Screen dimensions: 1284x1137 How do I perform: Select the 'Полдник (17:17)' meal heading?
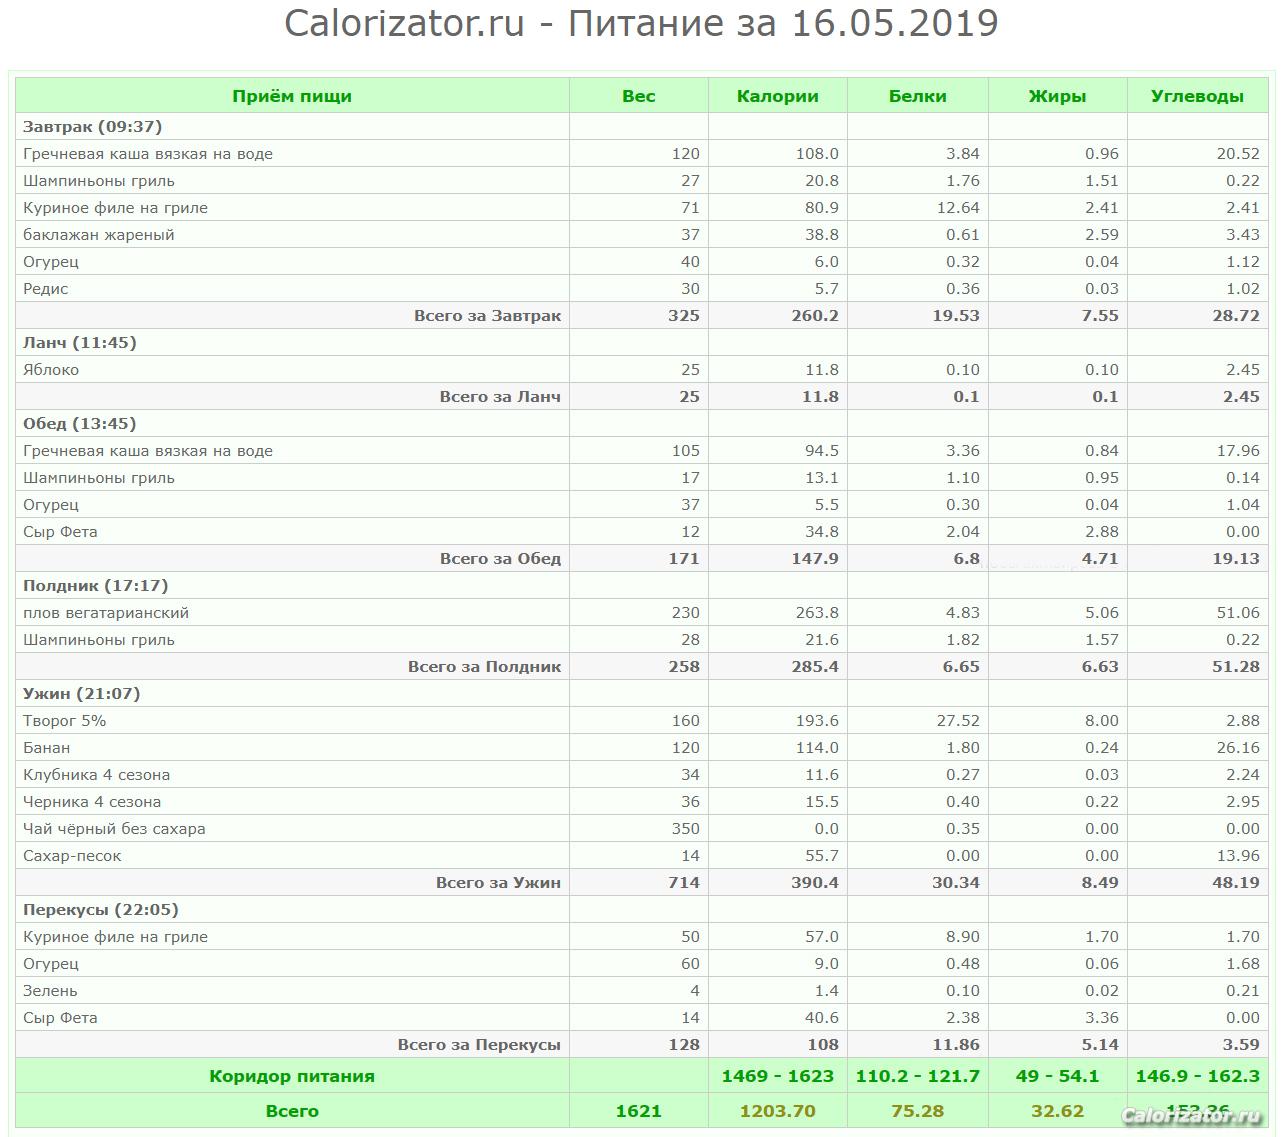tap(95, 586)
